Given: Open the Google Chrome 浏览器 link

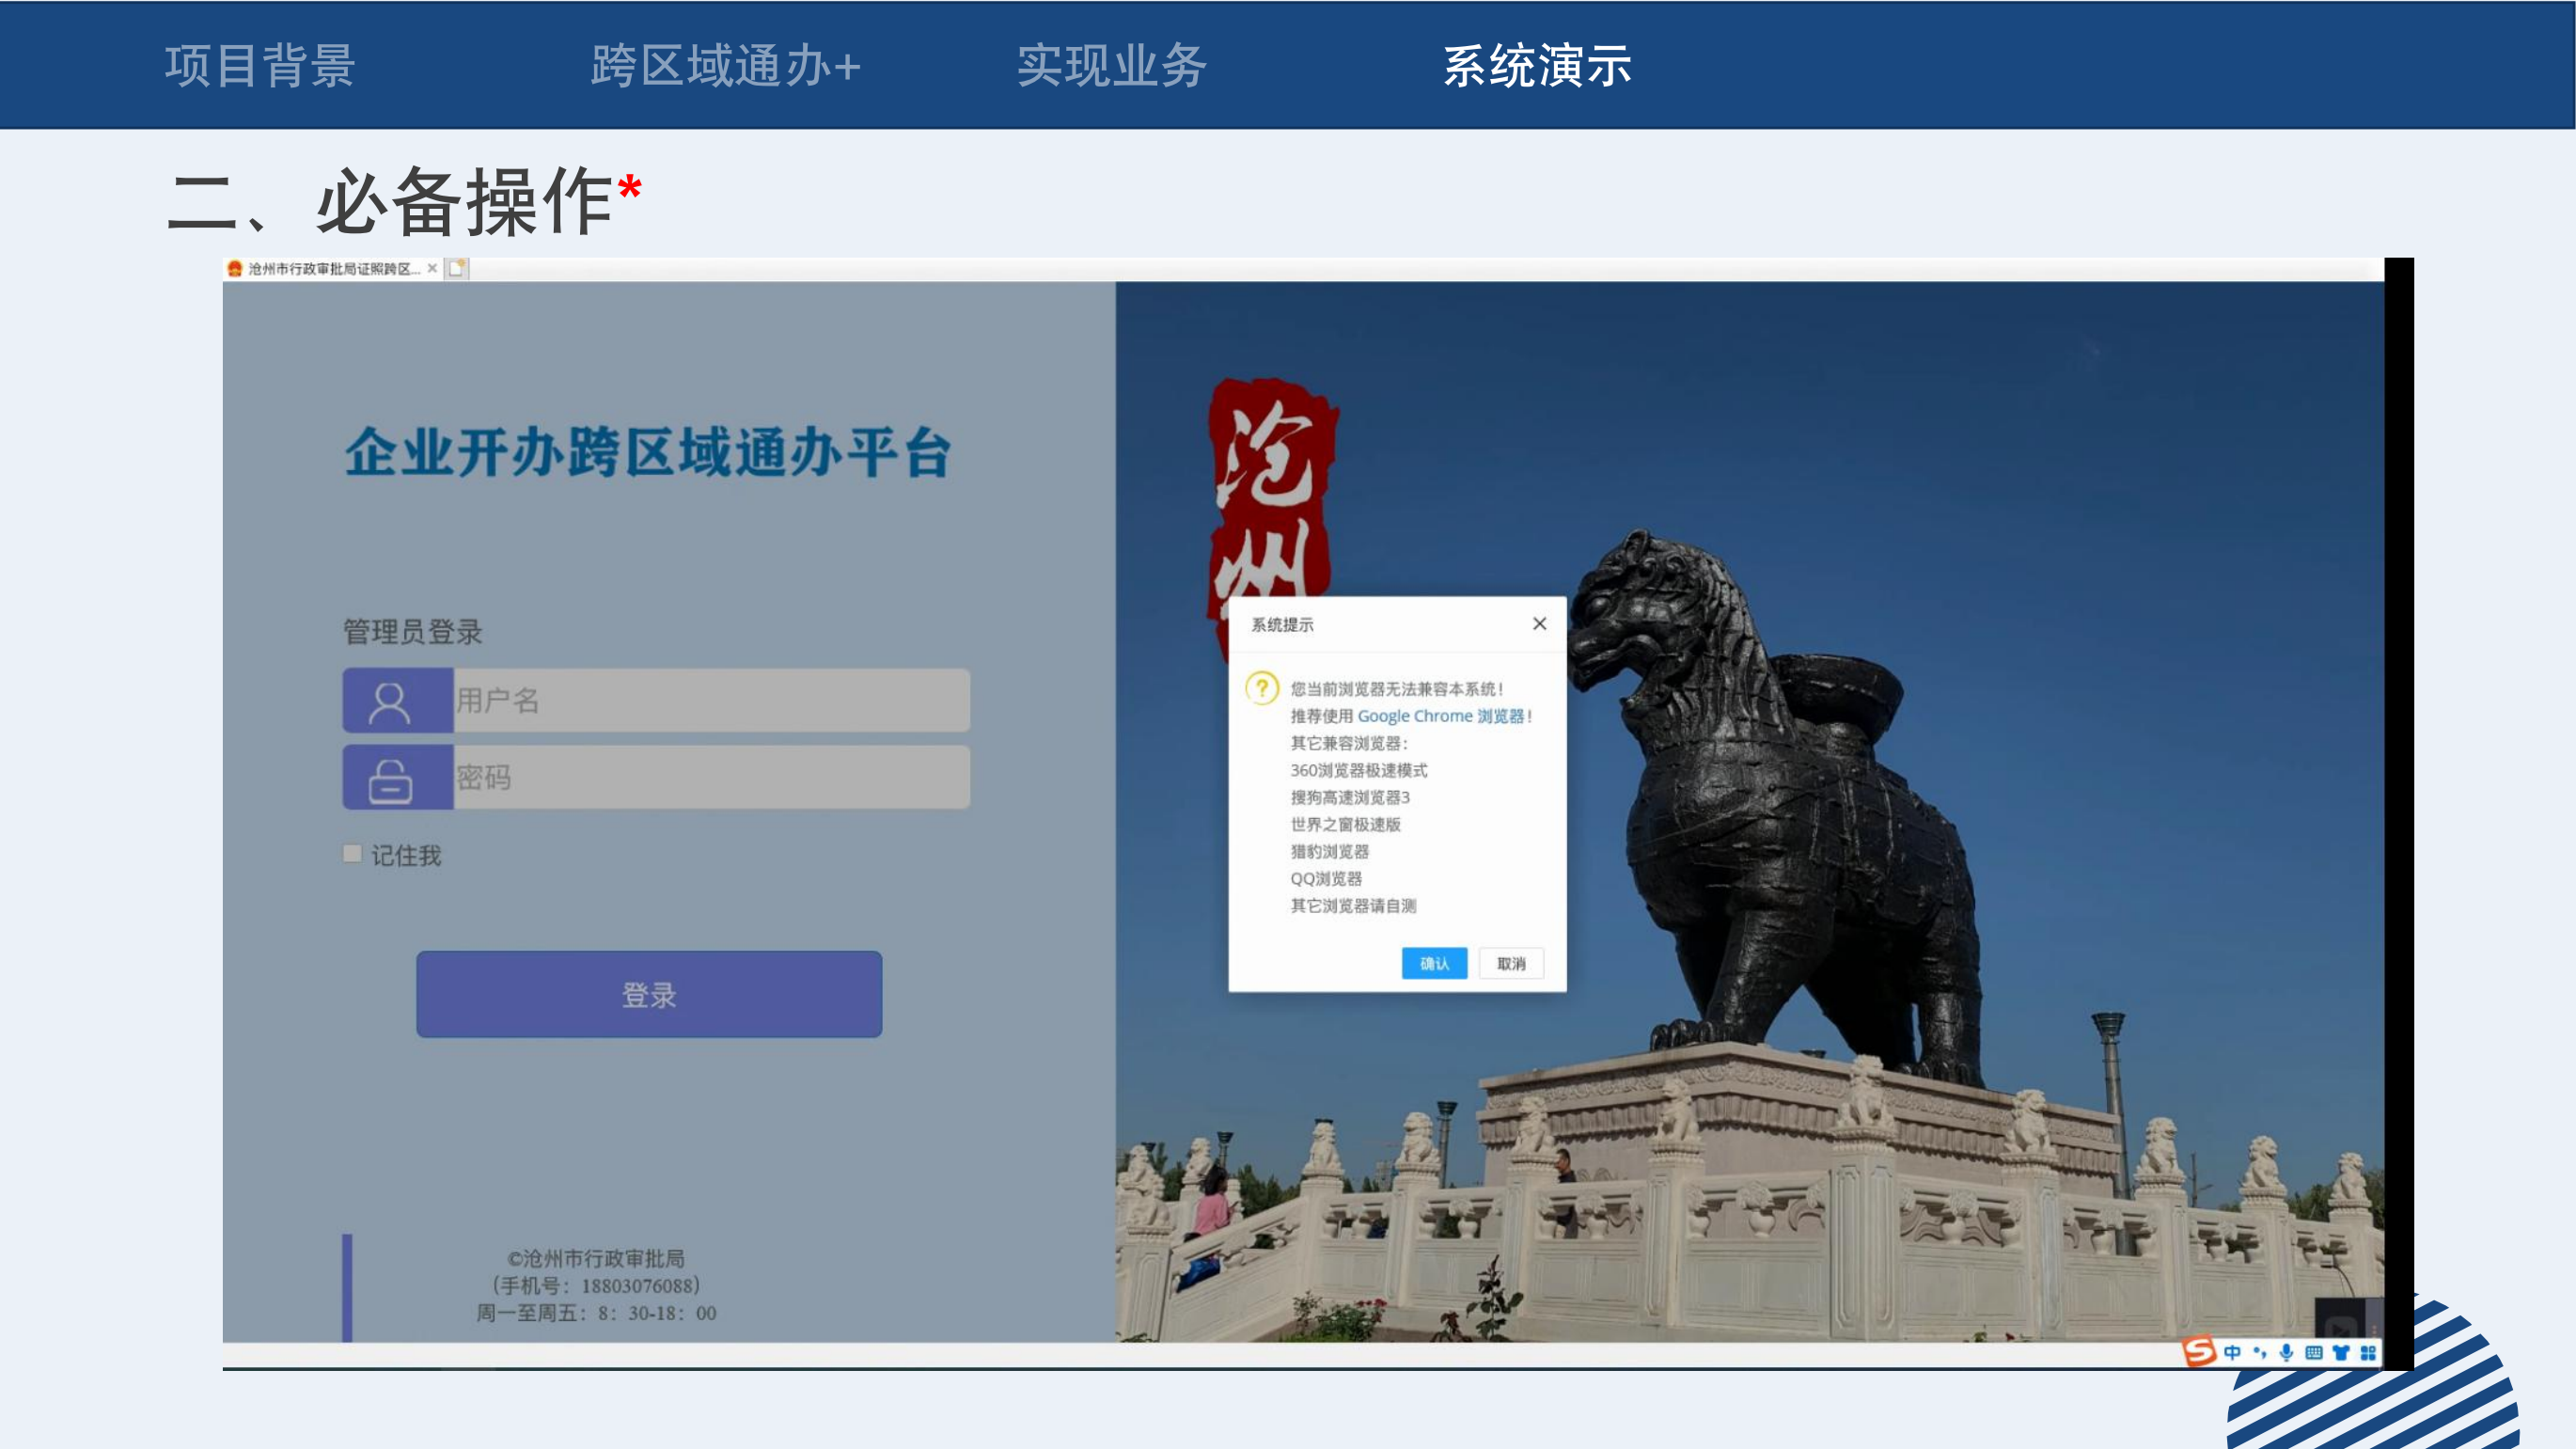Looking at the screenshot, I should pyautogui.click(x=1440, y=716).
